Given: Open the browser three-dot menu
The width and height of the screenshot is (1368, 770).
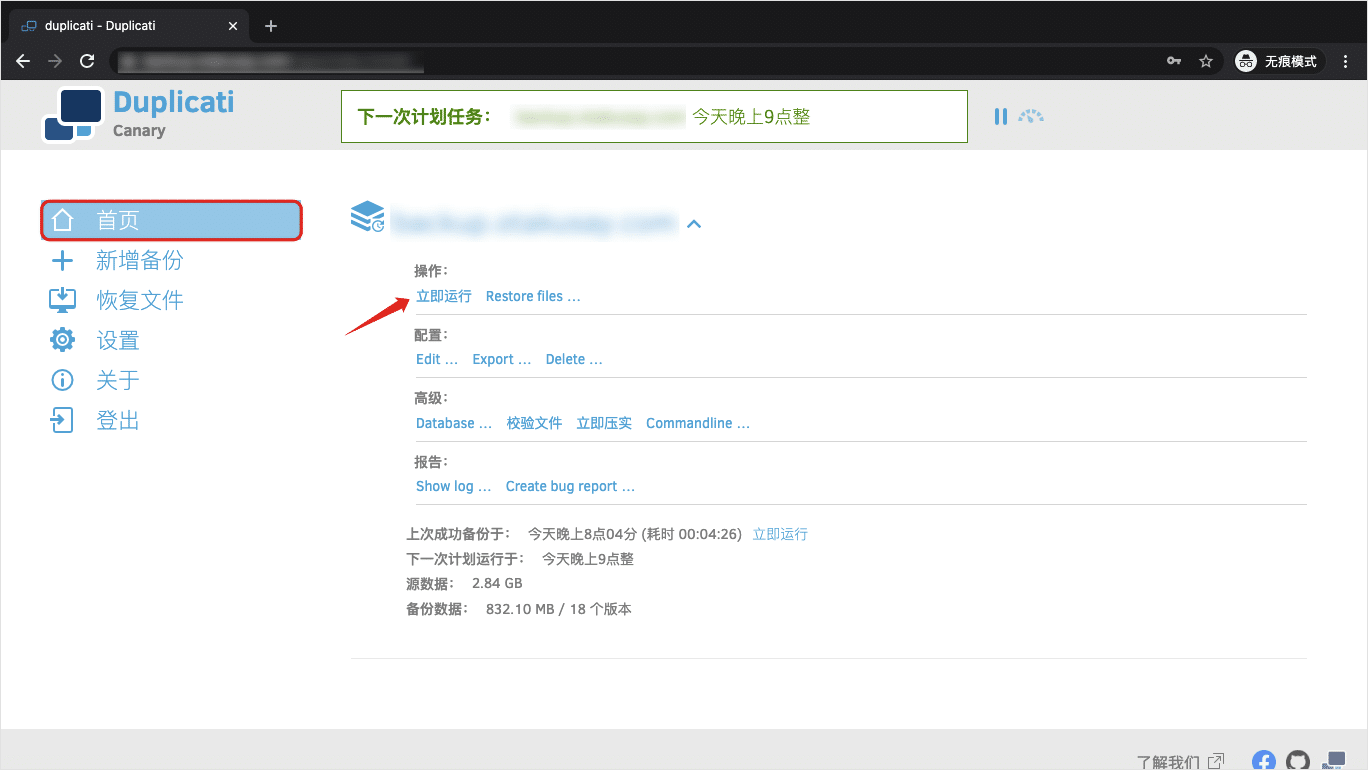Looking at the screenshot, I should point(1346,61).
